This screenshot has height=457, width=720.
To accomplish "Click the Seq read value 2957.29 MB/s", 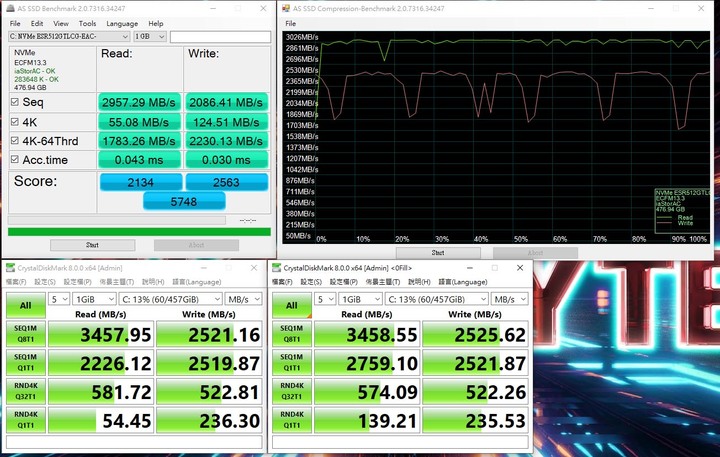I will click(139, 102).
